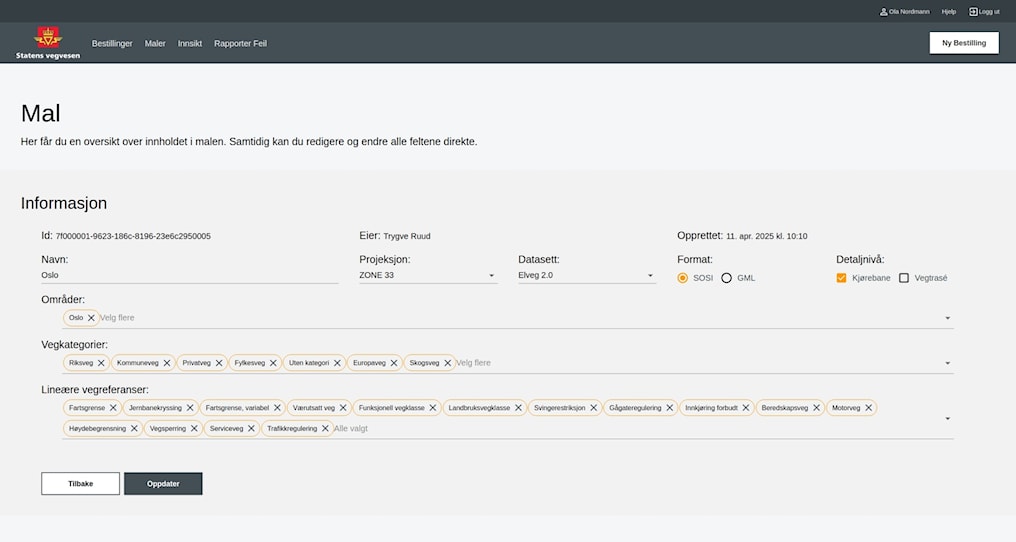The image size is (1016, 542).
Task: Remove the Trafikkregulering chip
Action: tap(325, 429)
